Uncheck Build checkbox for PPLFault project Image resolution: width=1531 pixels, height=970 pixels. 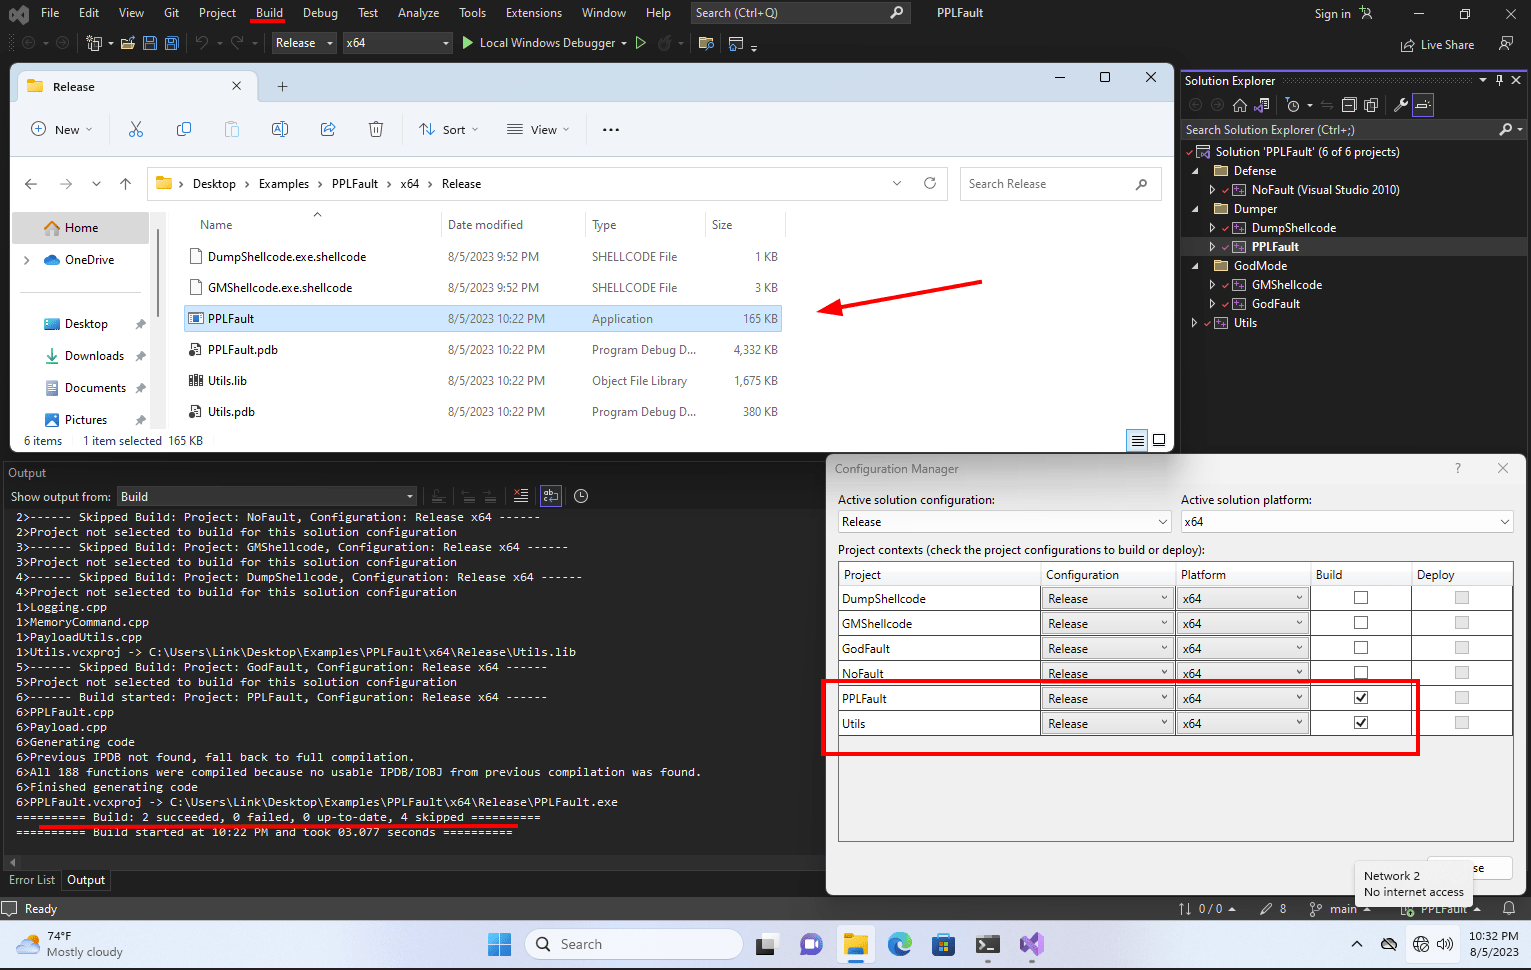coord(1361,698)
